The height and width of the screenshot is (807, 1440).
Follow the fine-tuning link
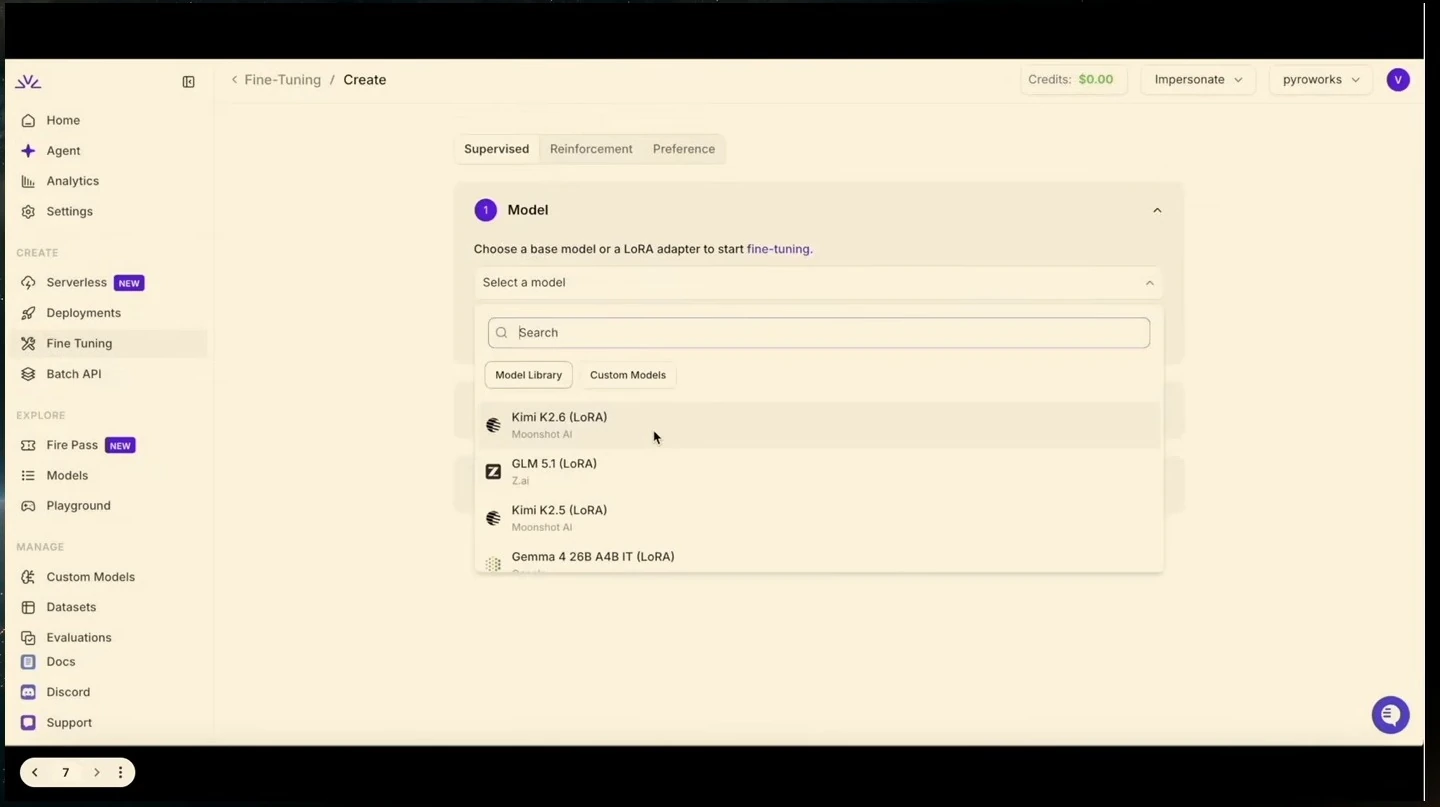click(779, 249)
